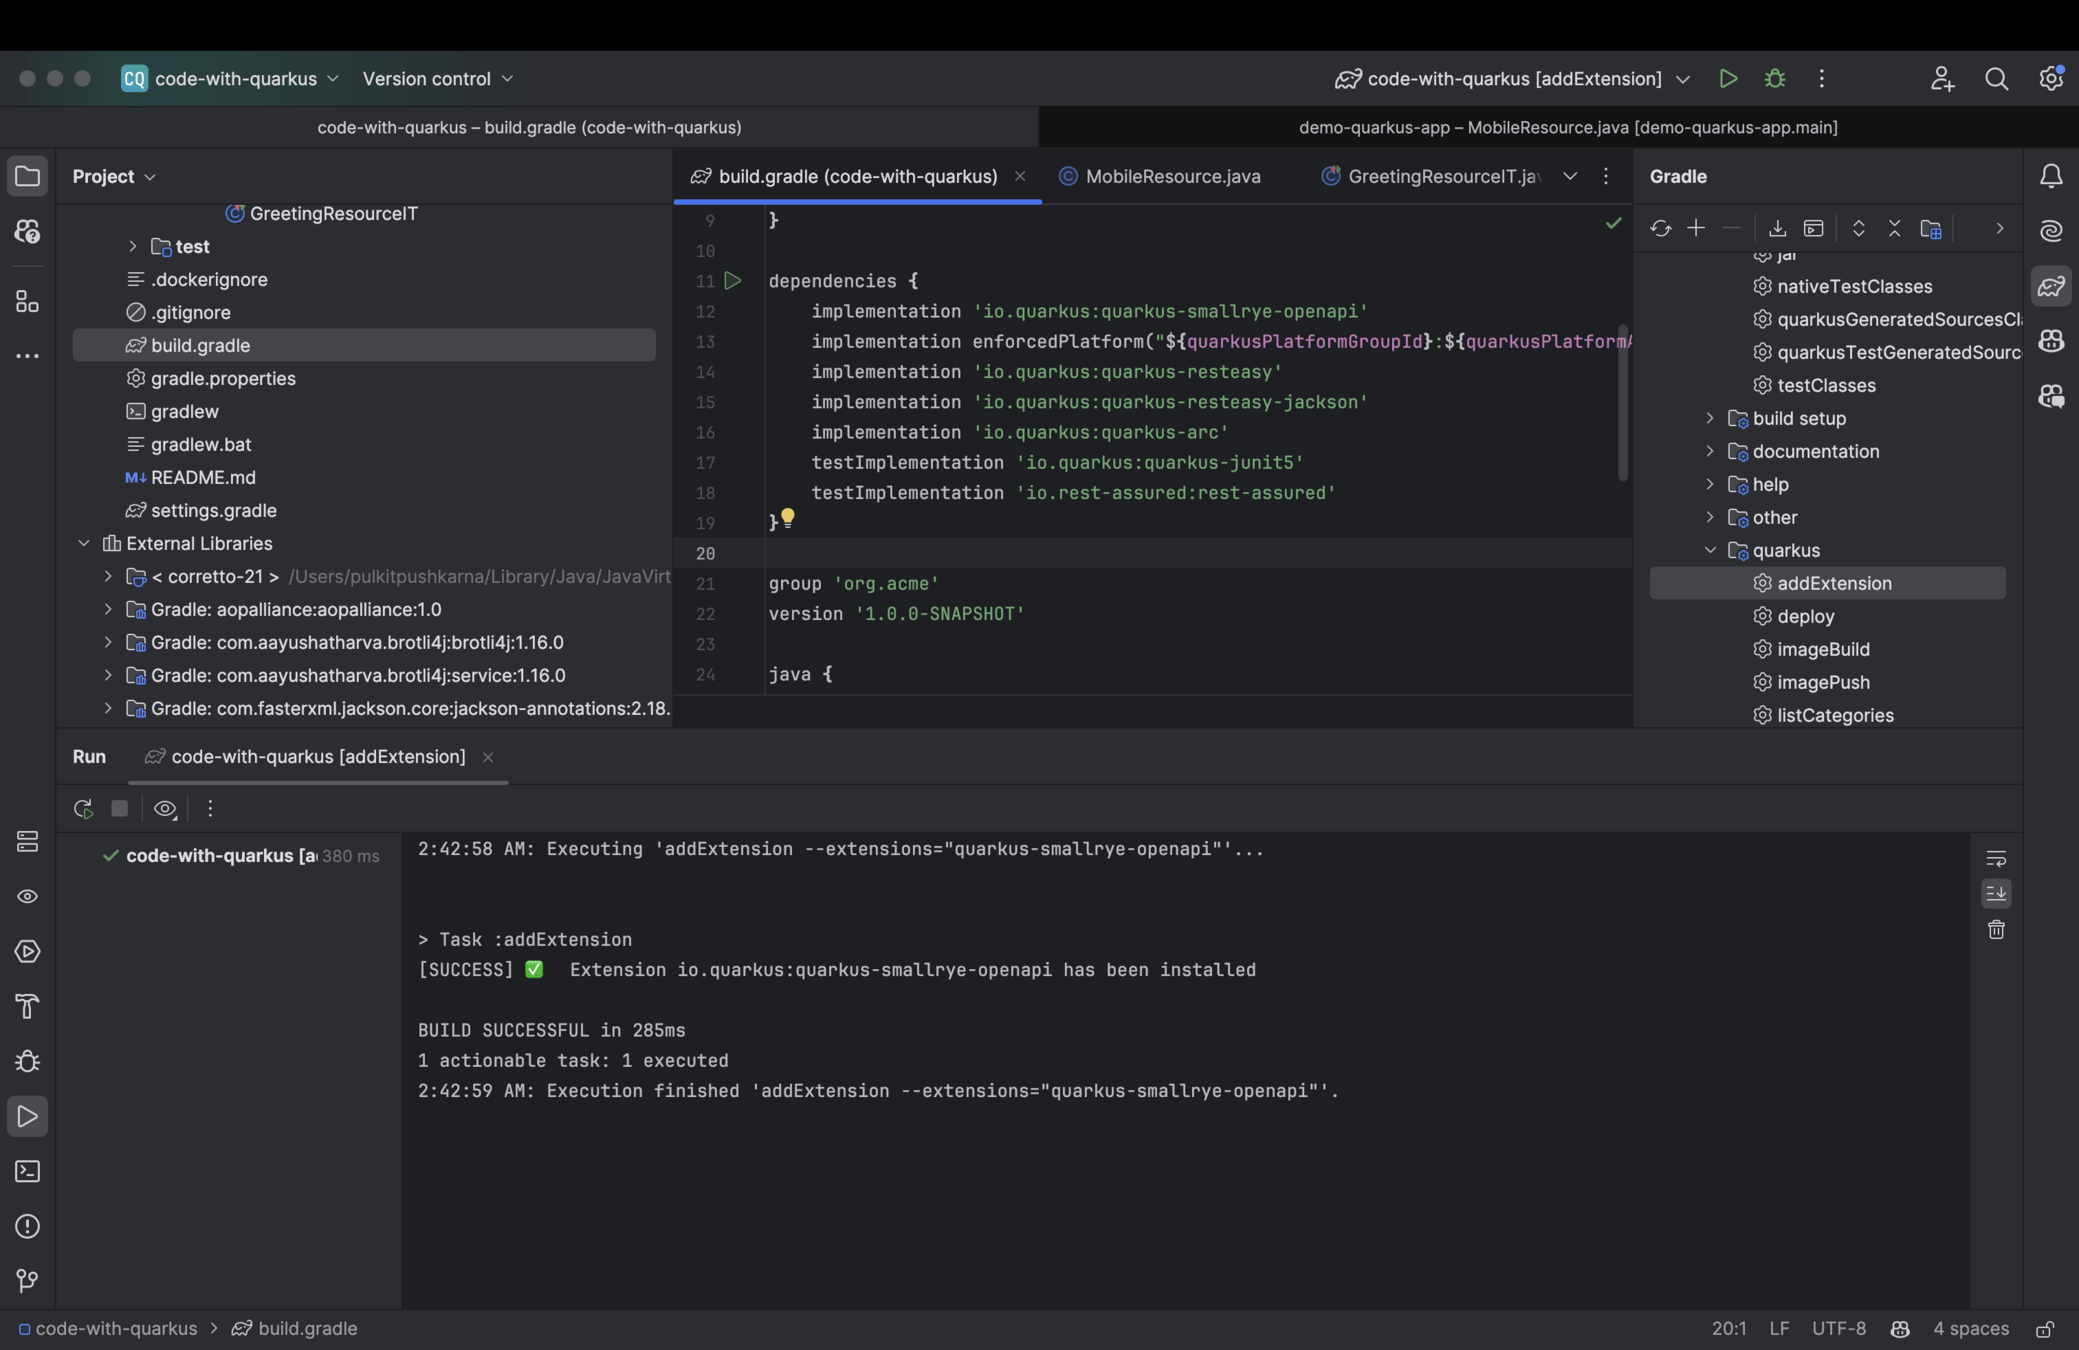The image size is (2079, 1350).
Task: Expand the build setup Gradle group
Action: [x=1710, y=419]
